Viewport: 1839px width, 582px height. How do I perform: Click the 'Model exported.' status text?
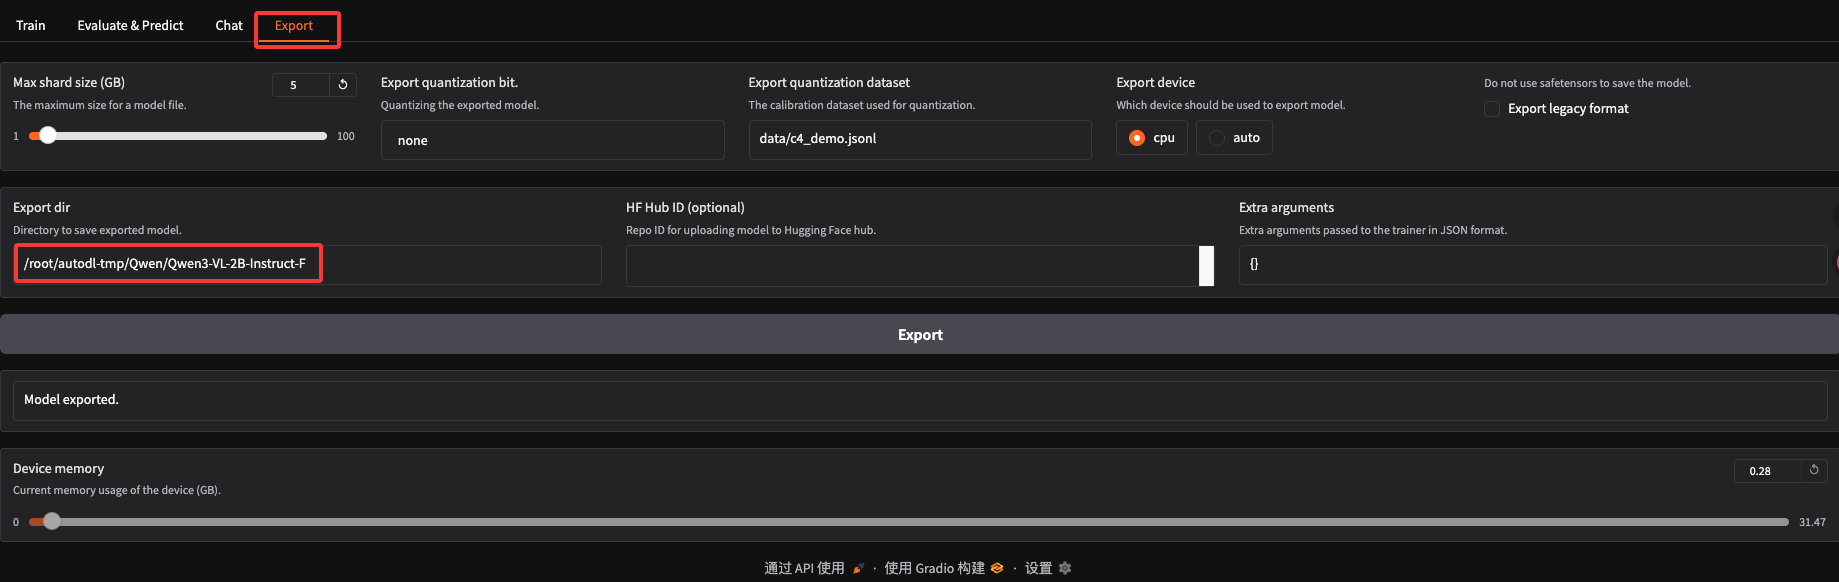(71, 400)
